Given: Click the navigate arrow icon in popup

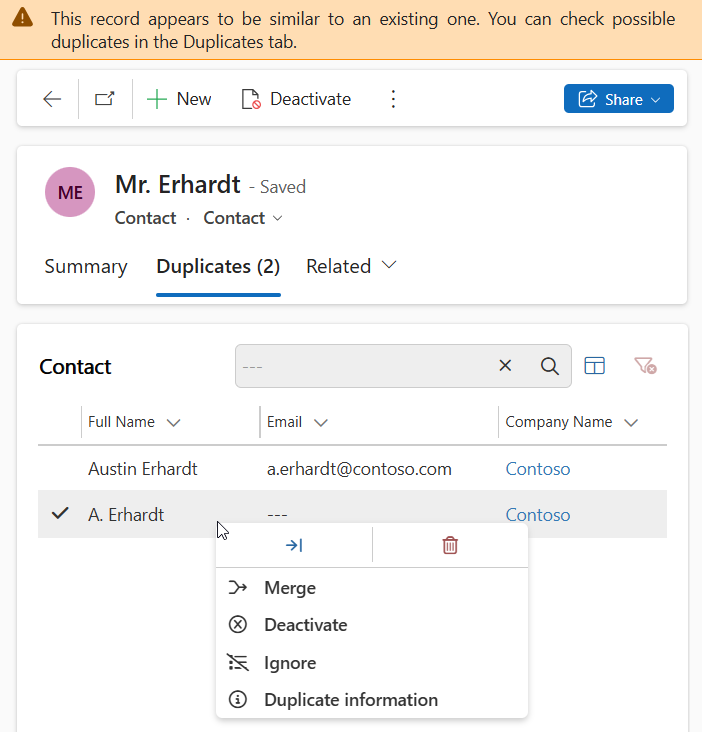Looking at the screenshot, I should pos(294,545).
